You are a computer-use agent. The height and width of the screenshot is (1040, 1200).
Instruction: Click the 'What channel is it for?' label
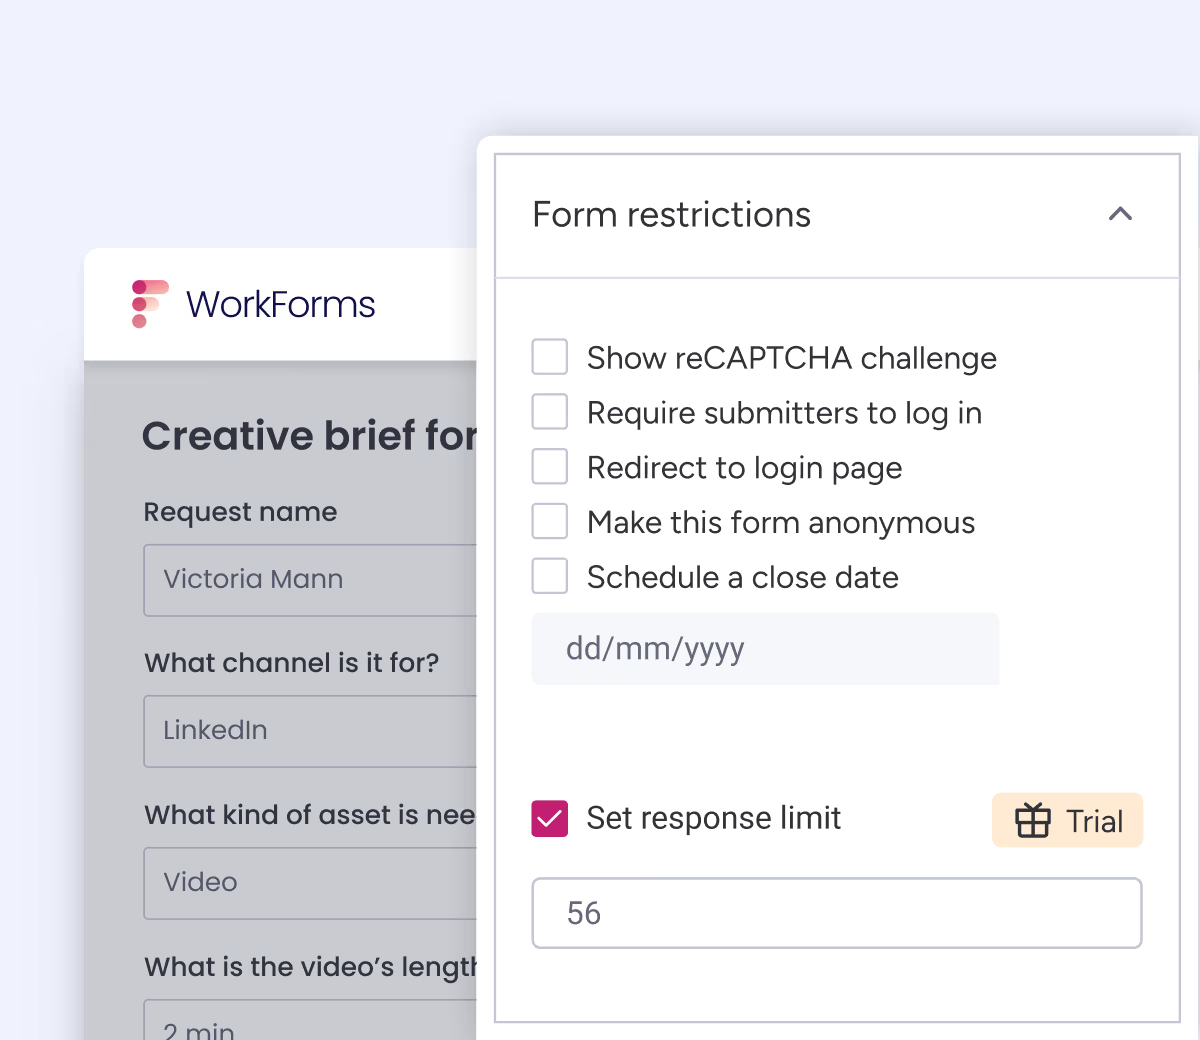(x=292, y=663)
